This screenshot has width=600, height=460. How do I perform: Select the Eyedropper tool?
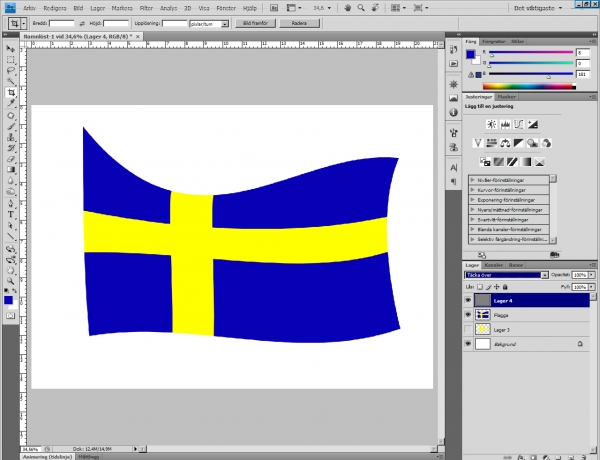(11, 103)
